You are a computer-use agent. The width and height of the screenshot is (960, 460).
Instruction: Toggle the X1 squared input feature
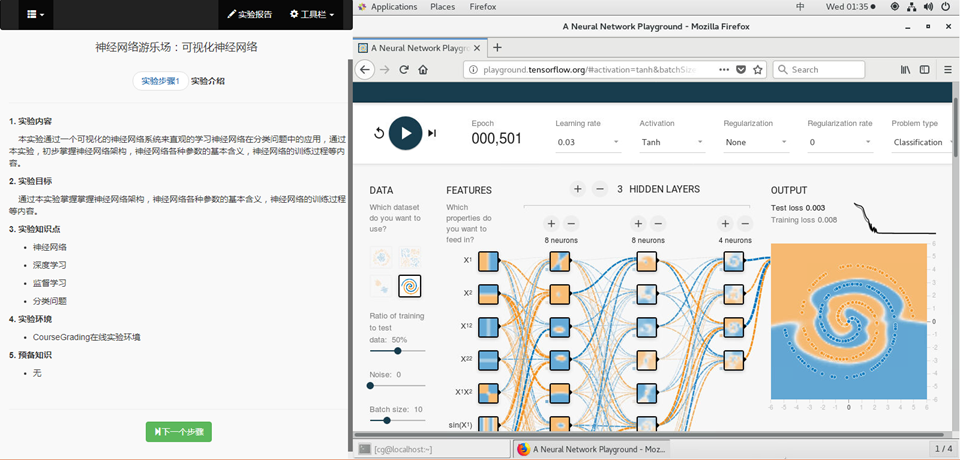[488, 327]
